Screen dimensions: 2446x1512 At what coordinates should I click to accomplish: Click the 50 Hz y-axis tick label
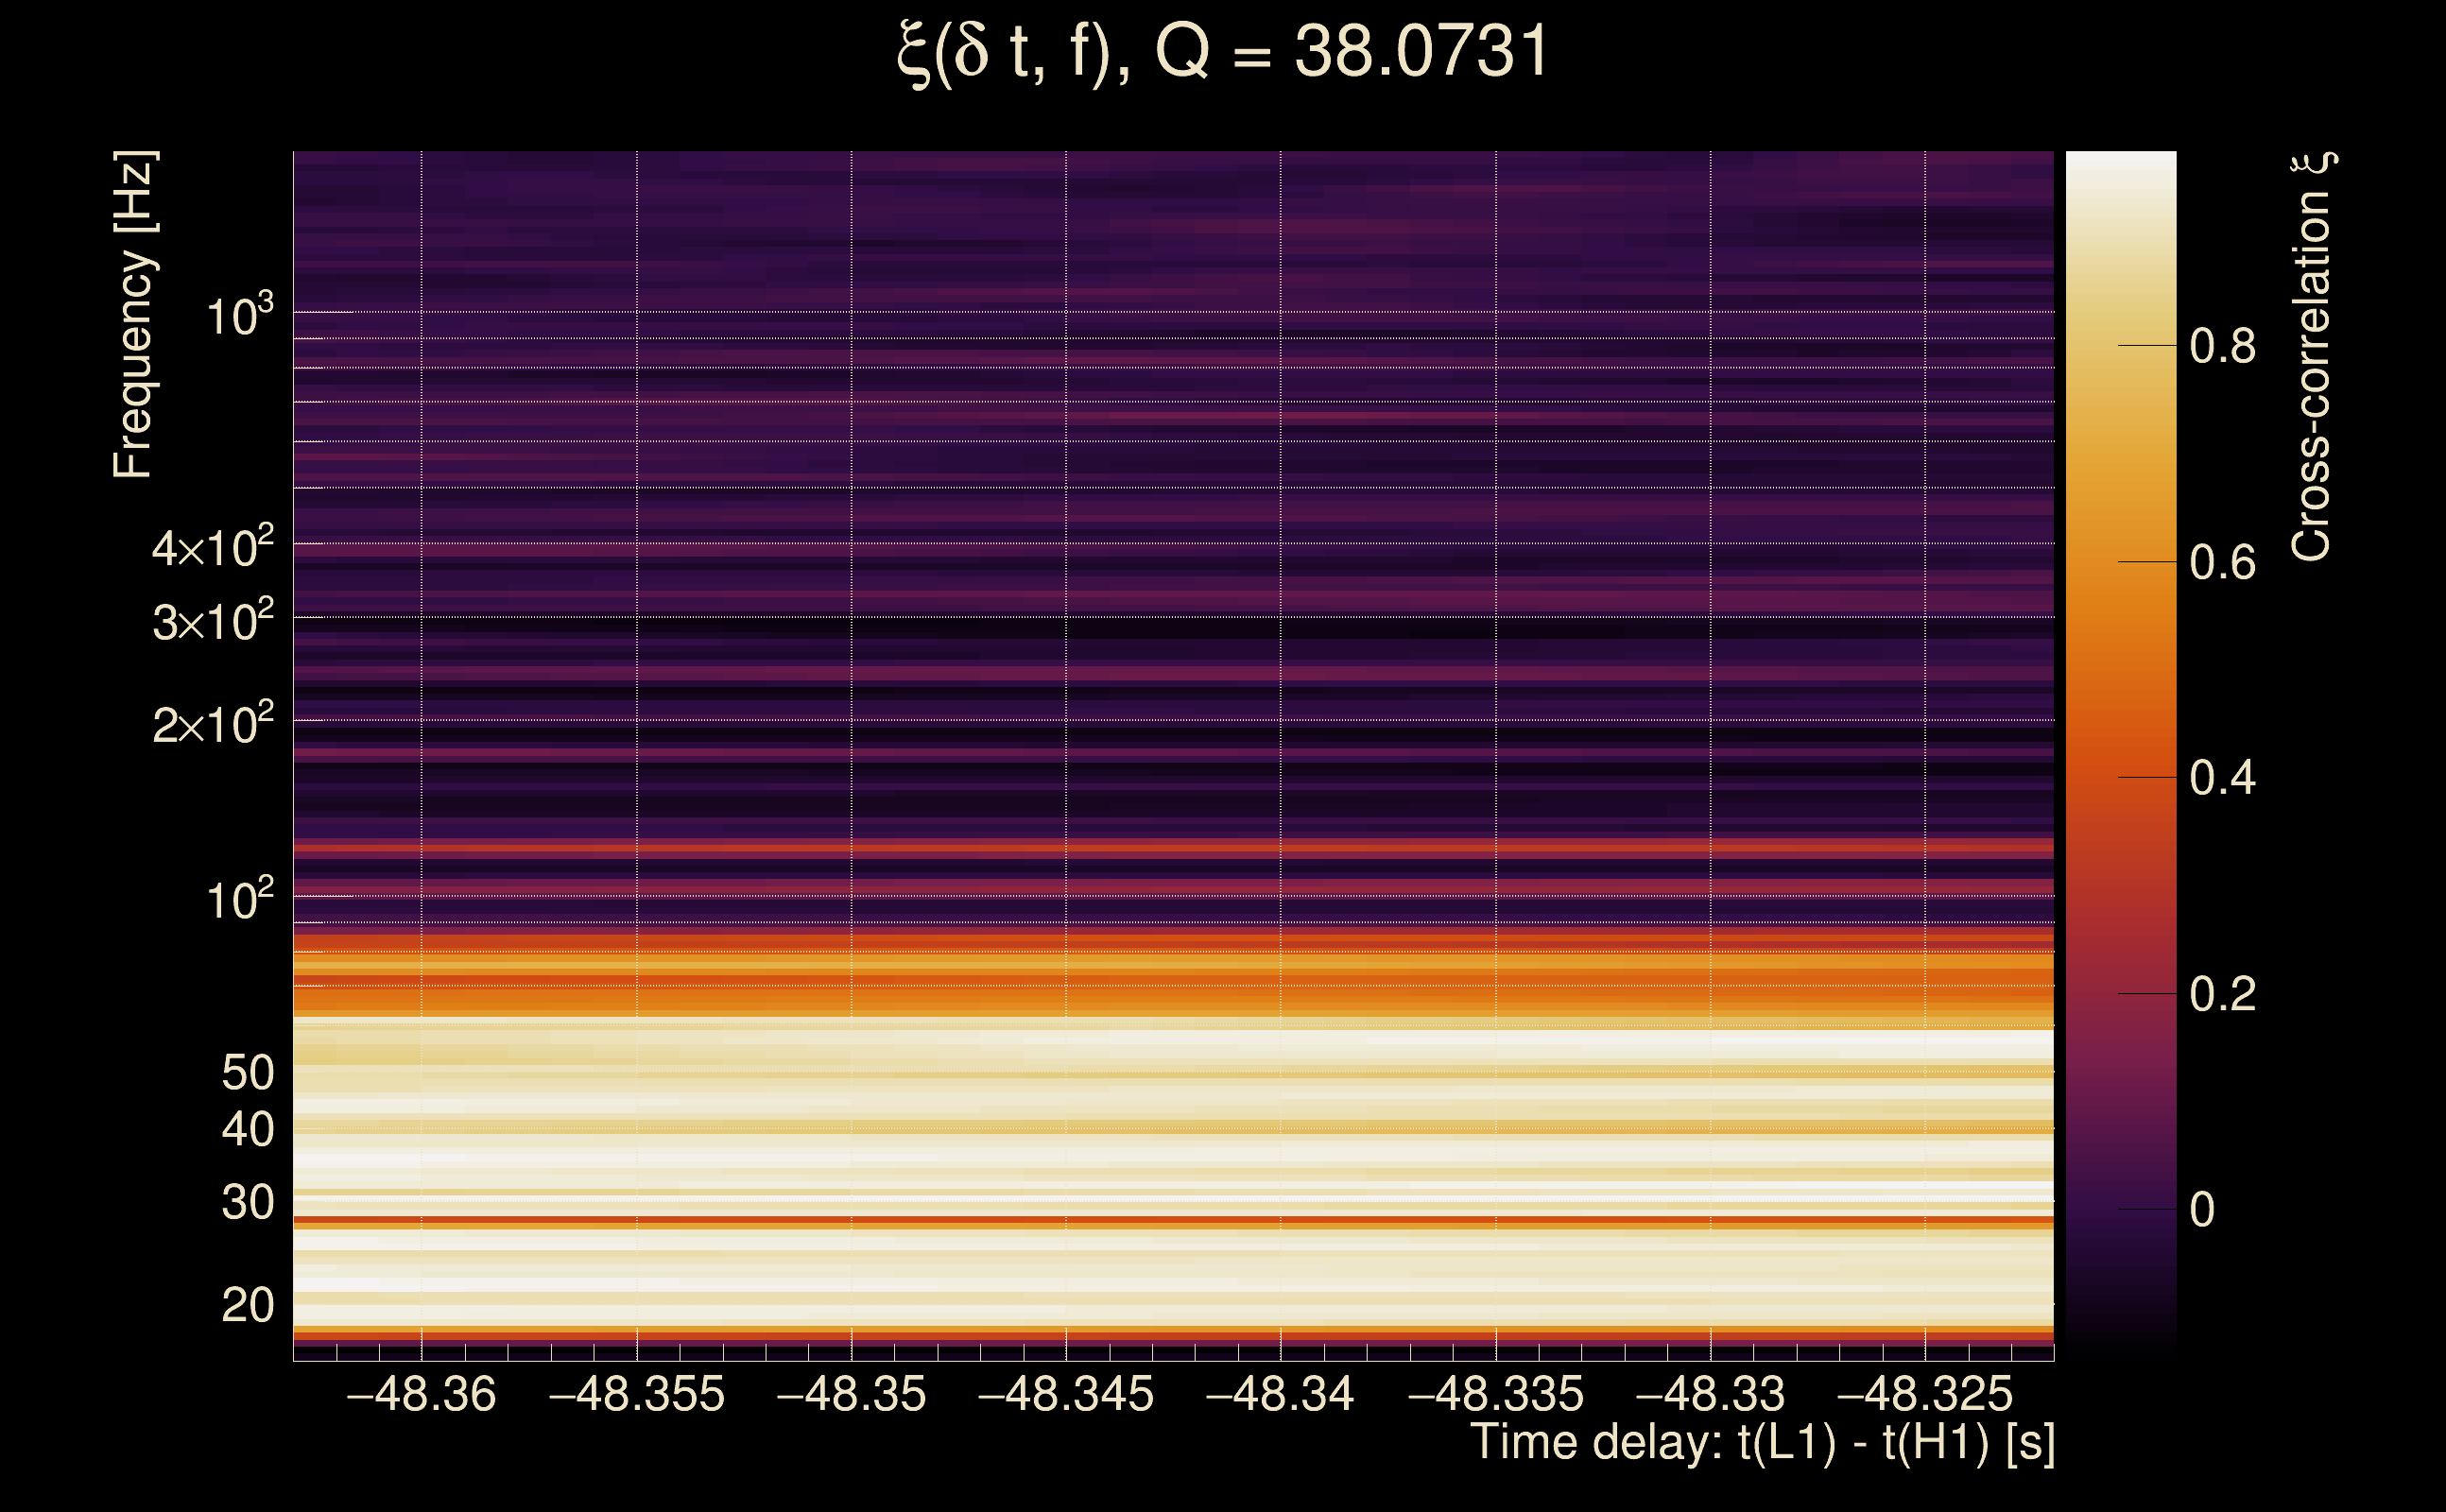[x=247, y=1073]
